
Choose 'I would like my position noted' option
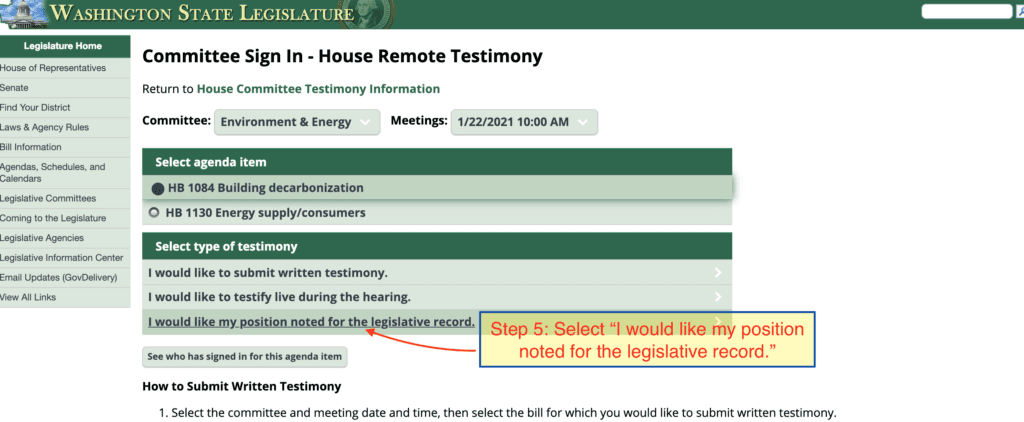311,321
